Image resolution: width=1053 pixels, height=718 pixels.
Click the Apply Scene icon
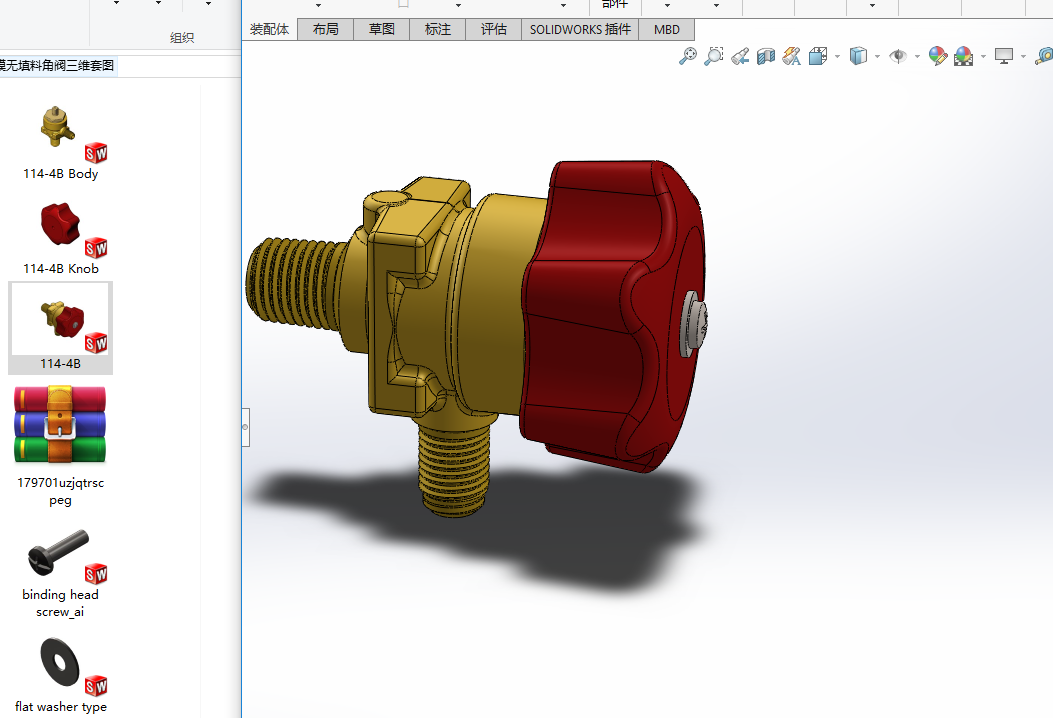click(x=964, y=56)
